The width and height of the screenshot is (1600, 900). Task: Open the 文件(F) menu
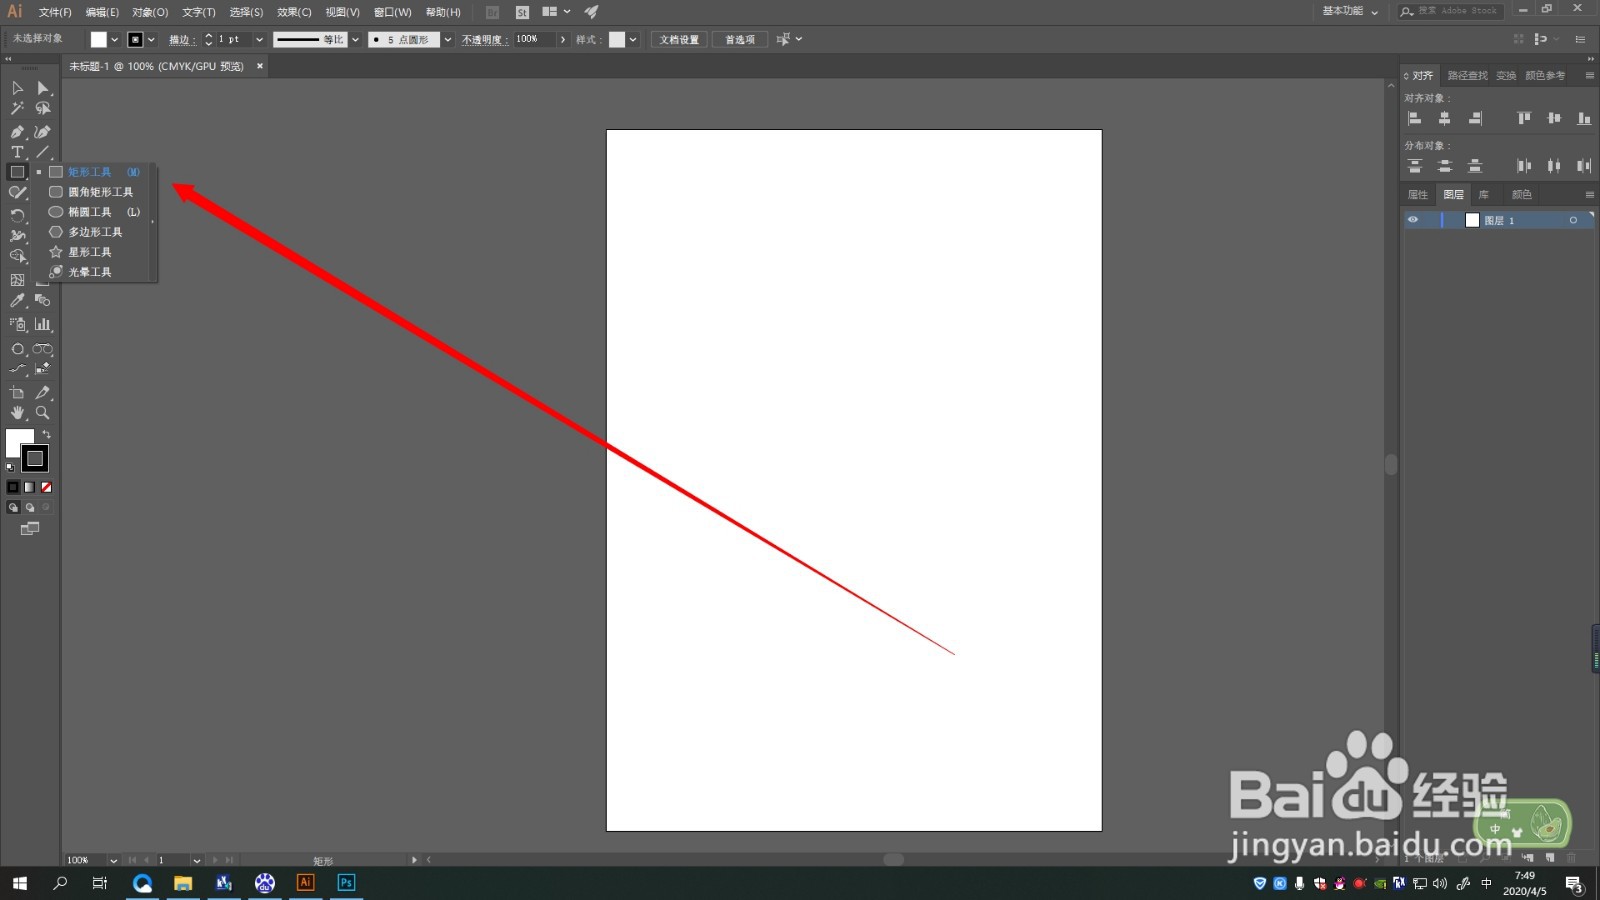pos(55,12)
